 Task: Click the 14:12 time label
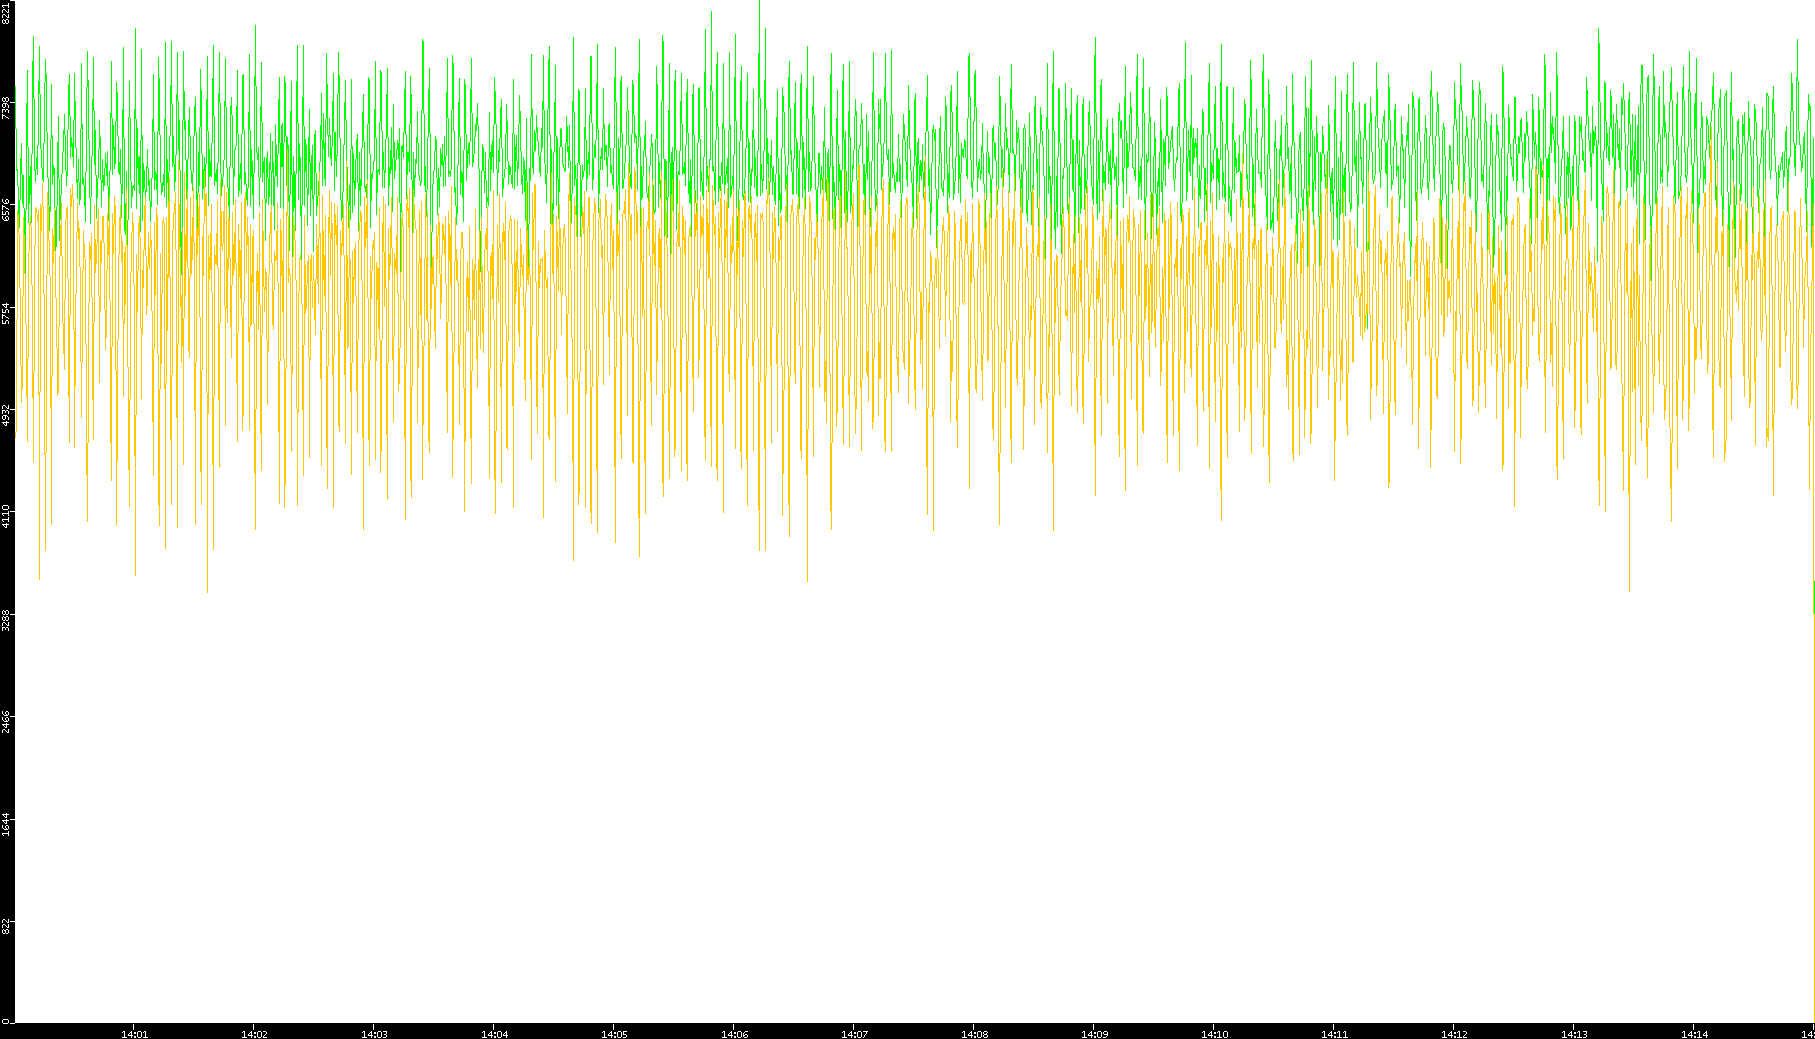1454,1034
